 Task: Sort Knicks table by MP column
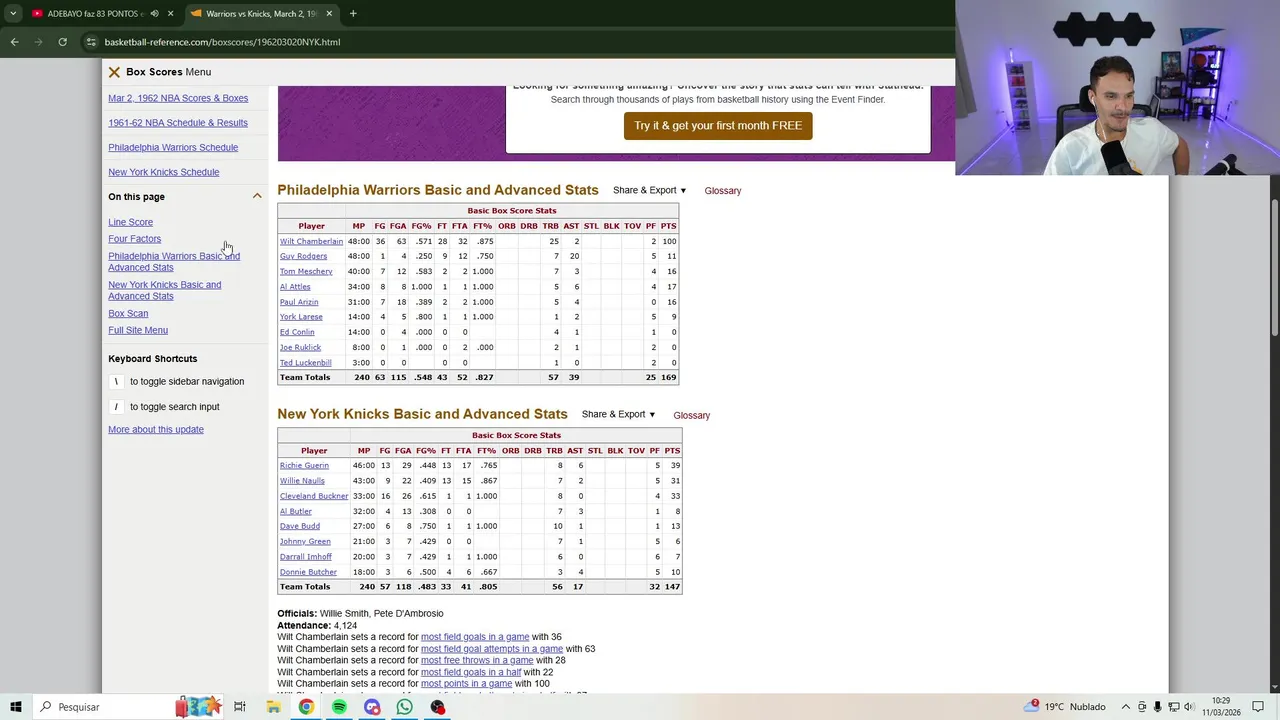pos(364,450)
